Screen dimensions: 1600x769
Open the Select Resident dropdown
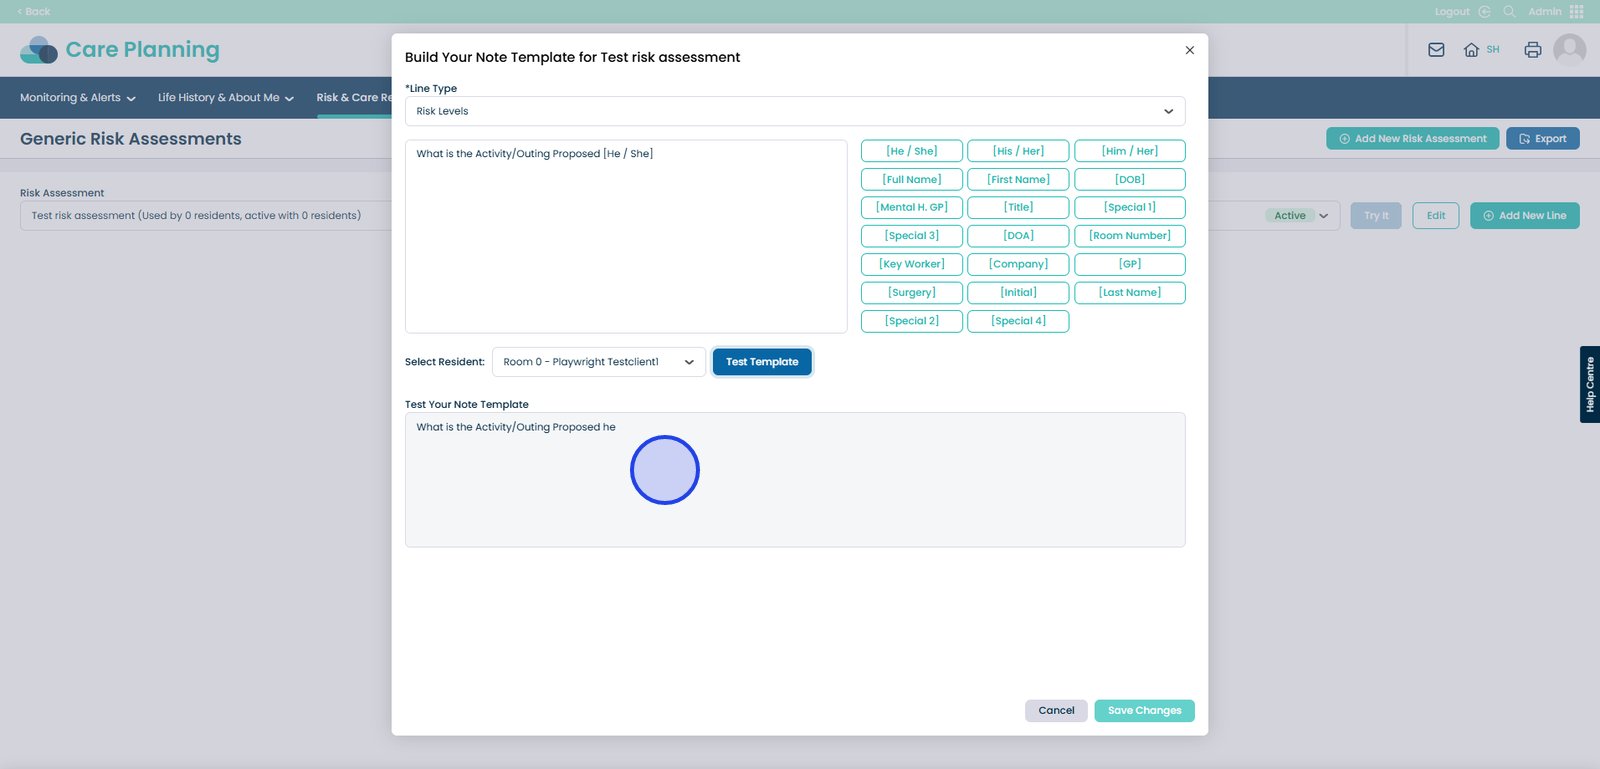click(x=599, y=362)
